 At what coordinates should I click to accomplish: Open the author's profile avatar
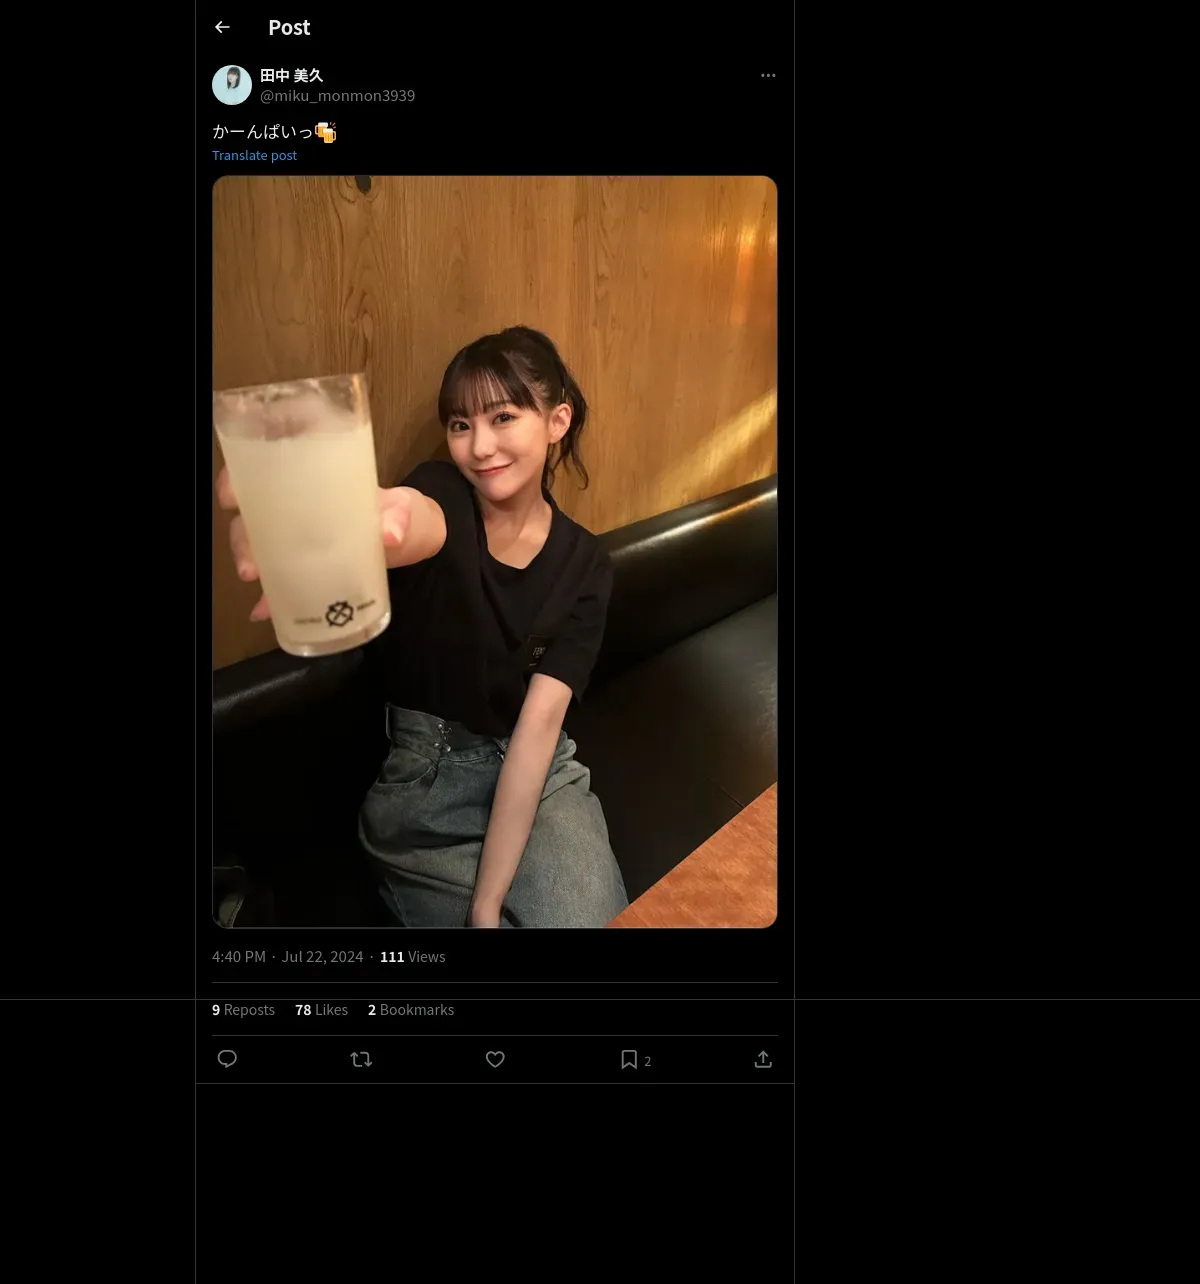232,86
